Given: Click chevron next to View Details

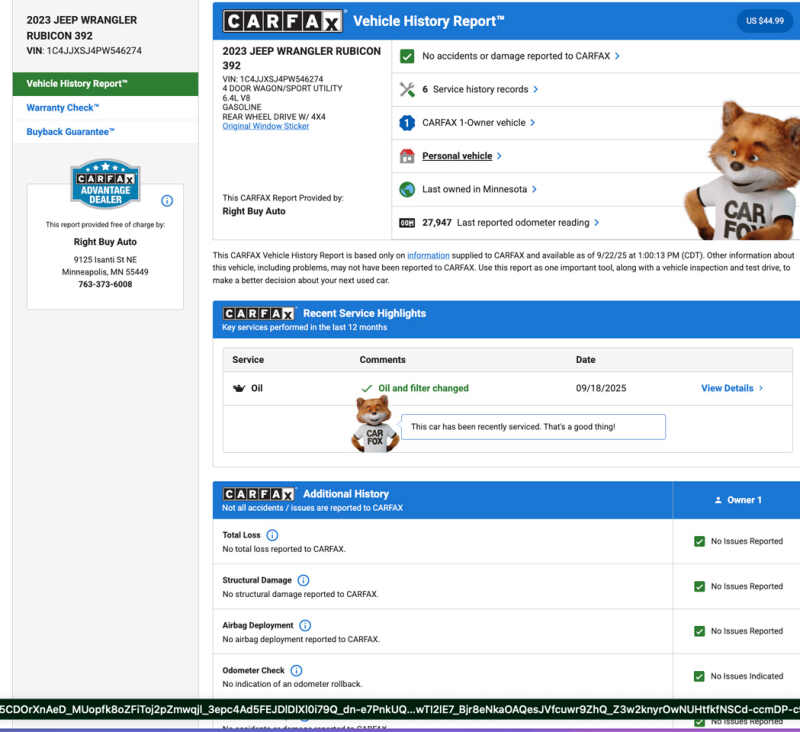Looking at the screenshot, I should pyautogui.click(x=761, y=388).
